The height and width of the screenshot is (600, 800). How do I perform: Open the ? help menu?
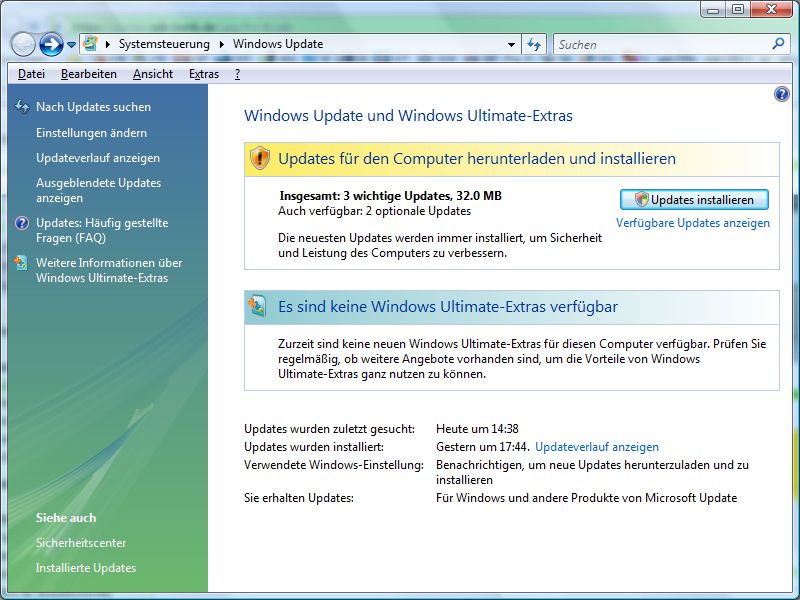click(x=237, y=74)
